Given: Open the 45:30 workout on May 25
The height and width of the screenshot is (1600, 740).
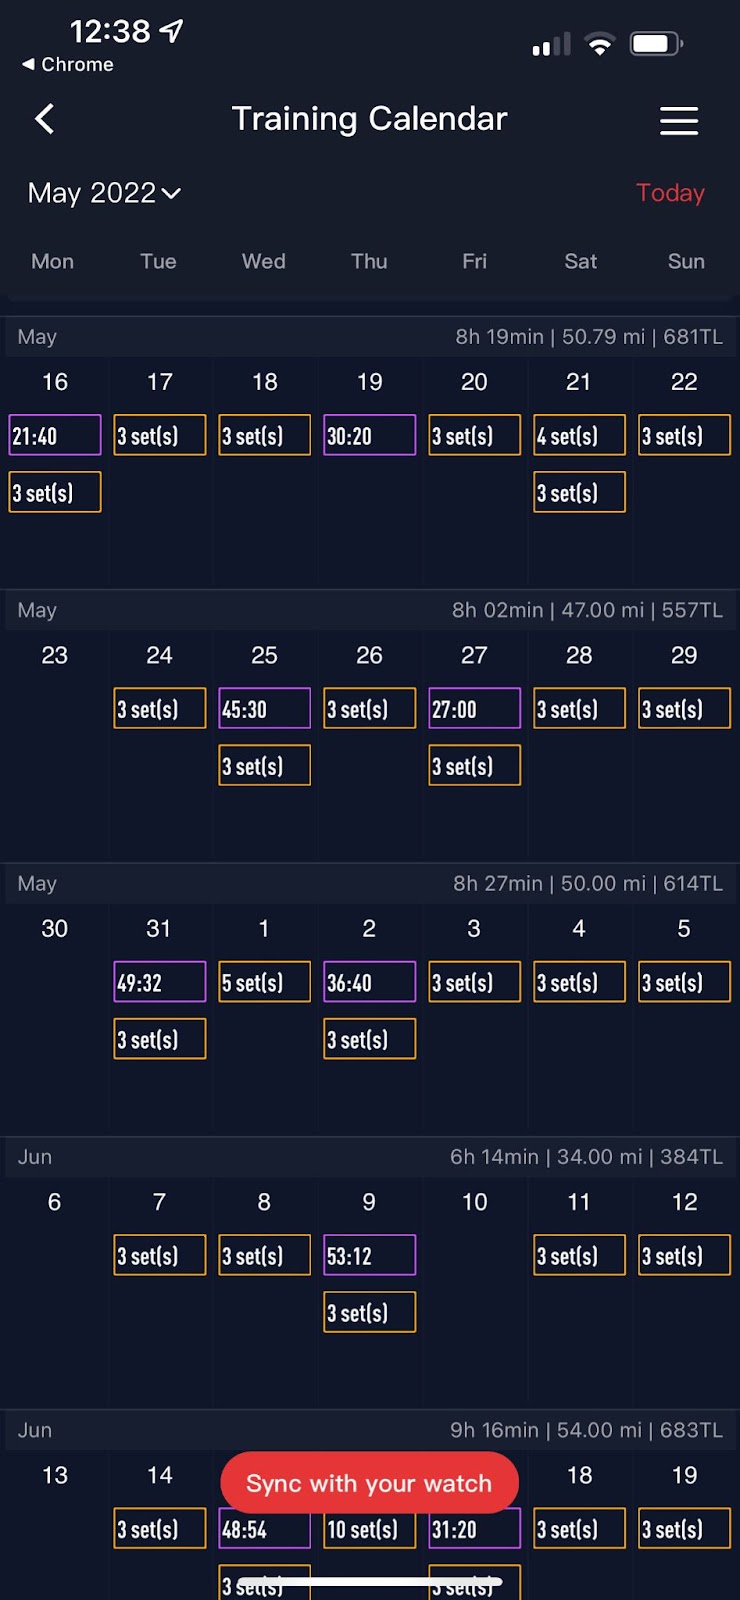Looking at the screenshot, I should (x=265, y=708).
